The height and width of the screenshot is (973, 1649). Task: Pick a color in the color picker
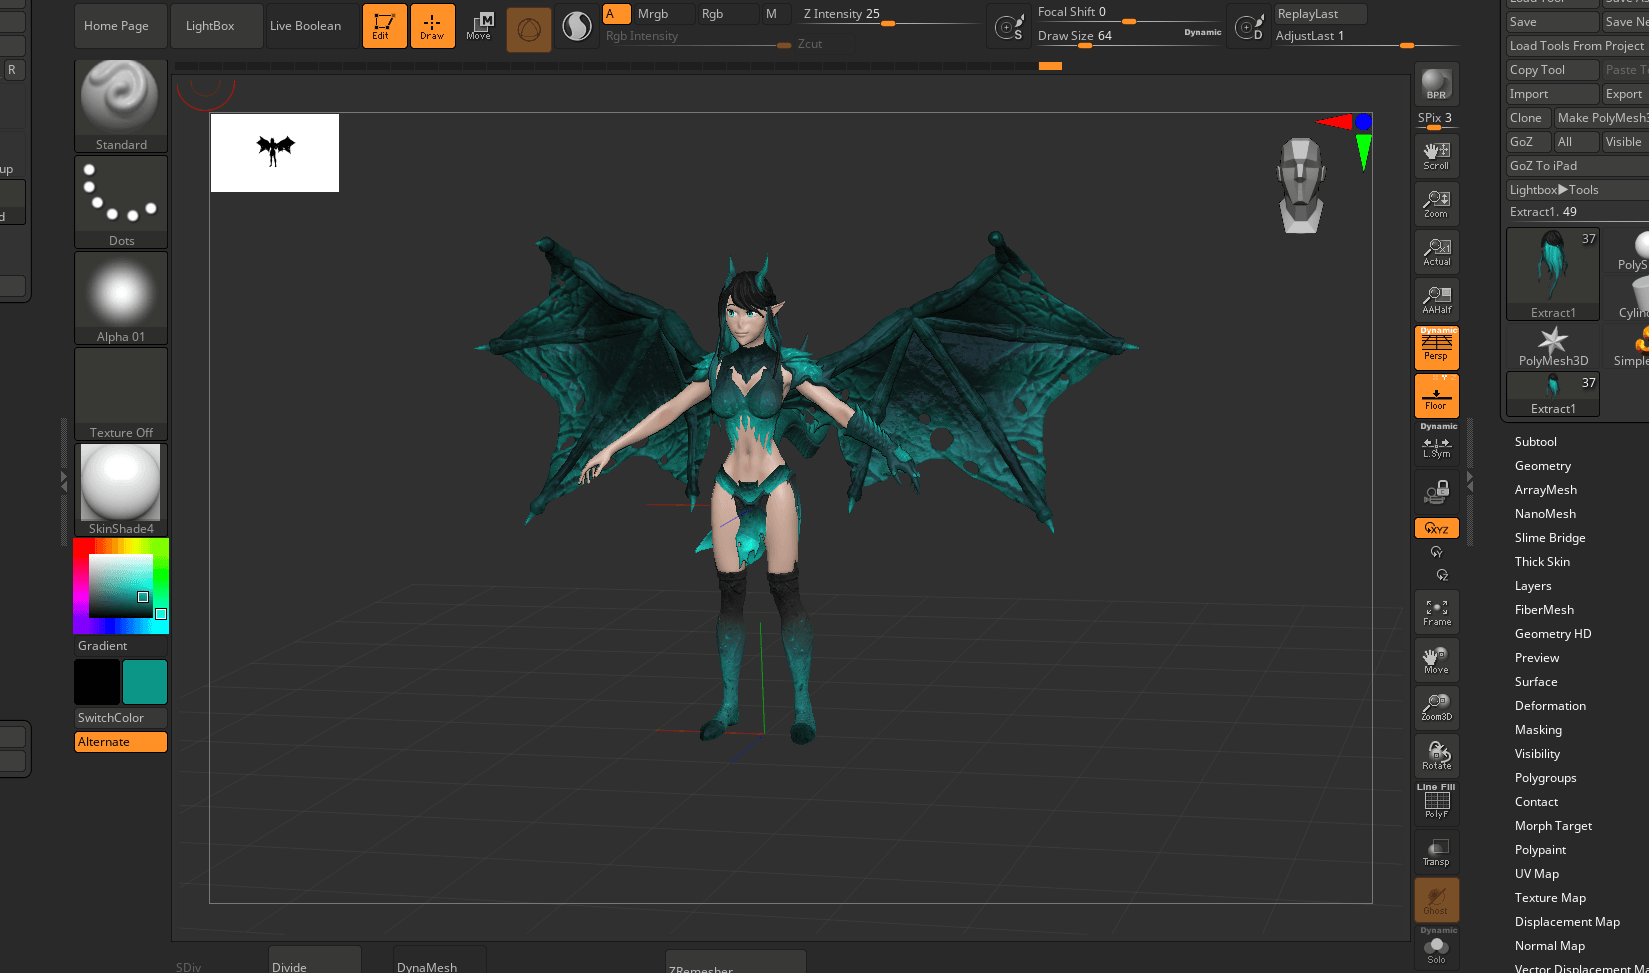coord(121,586)
